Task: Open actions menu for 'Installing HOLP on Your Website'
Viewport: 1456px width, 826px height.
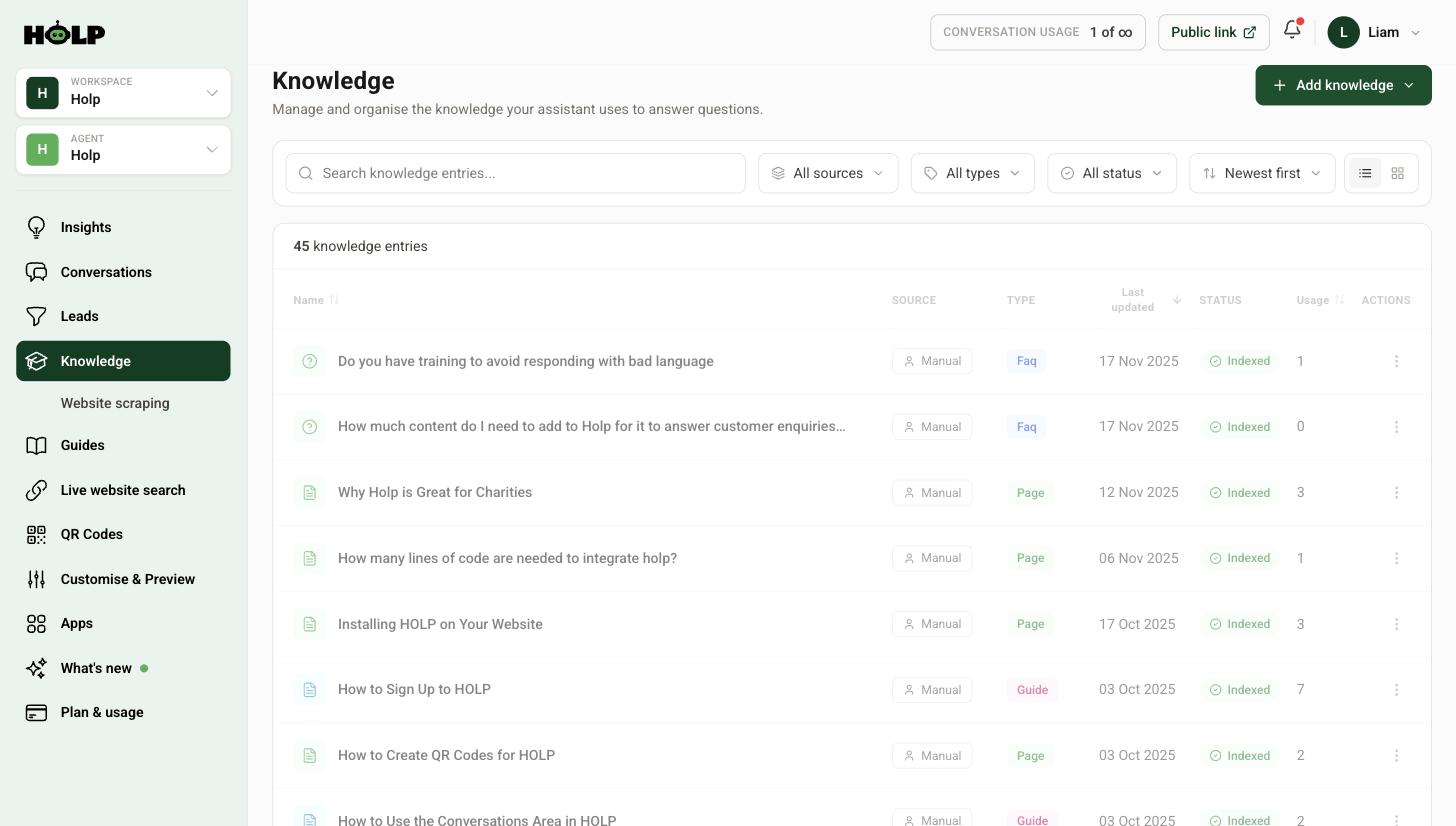Action: click(x=1396, y=624)
